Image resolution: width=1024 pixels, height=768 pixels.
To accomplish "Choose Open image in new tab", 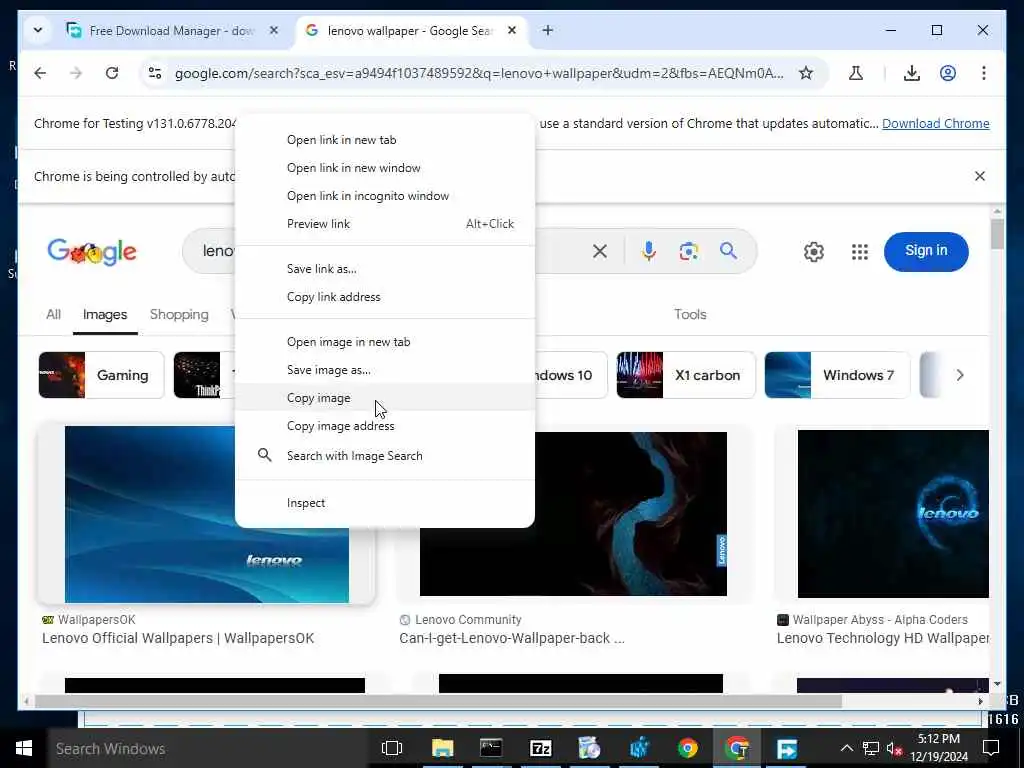I will [x=385, y=342].
